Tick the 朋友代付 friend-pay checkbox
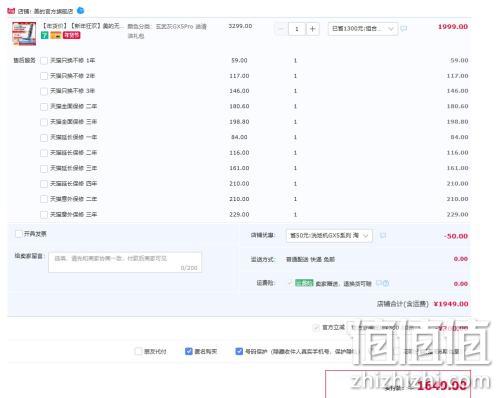Screen dimensions: 500x398 tap(138, 351)
